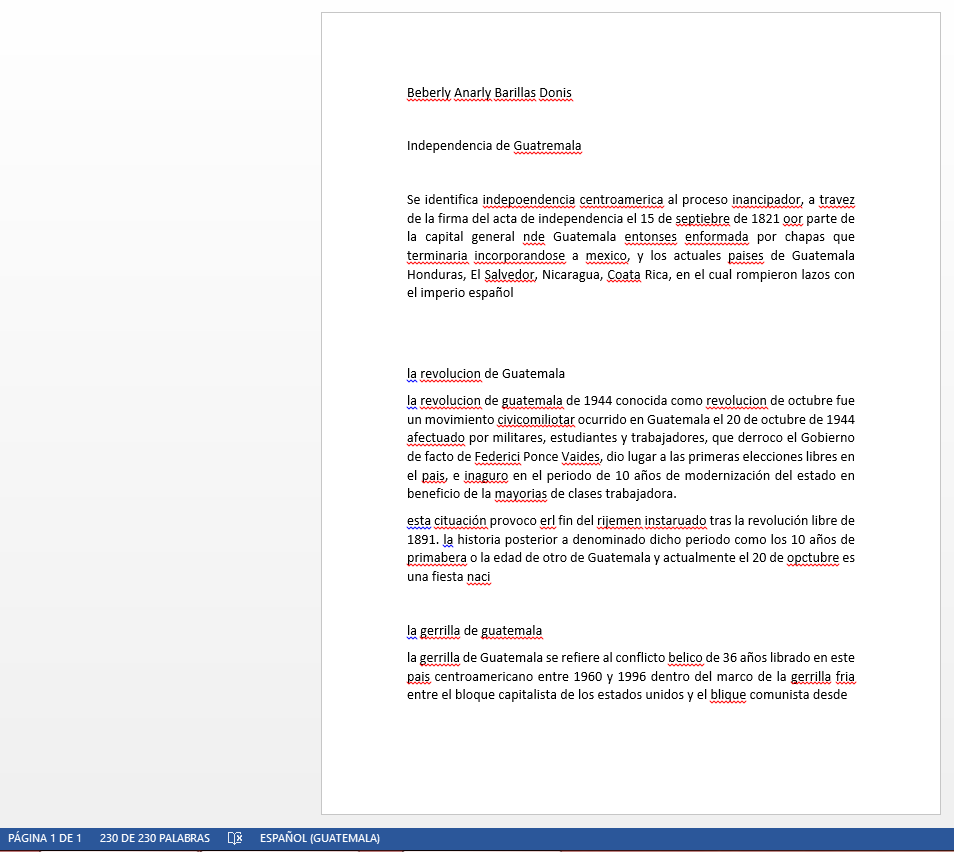Click the truncated word 'naci'
The width and height of the screenshot is (954, 852).
(x=479, y=576)
